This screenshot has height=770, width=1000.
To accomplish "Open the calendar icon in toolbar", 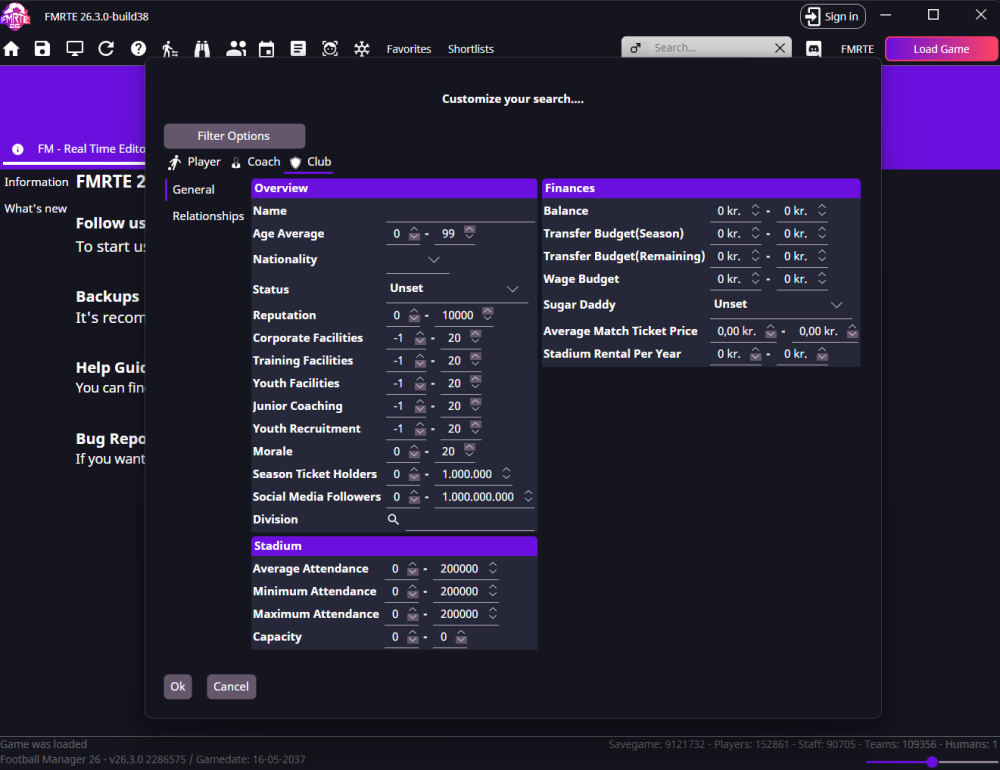I will pyautogui.click(x=267, y=49).
